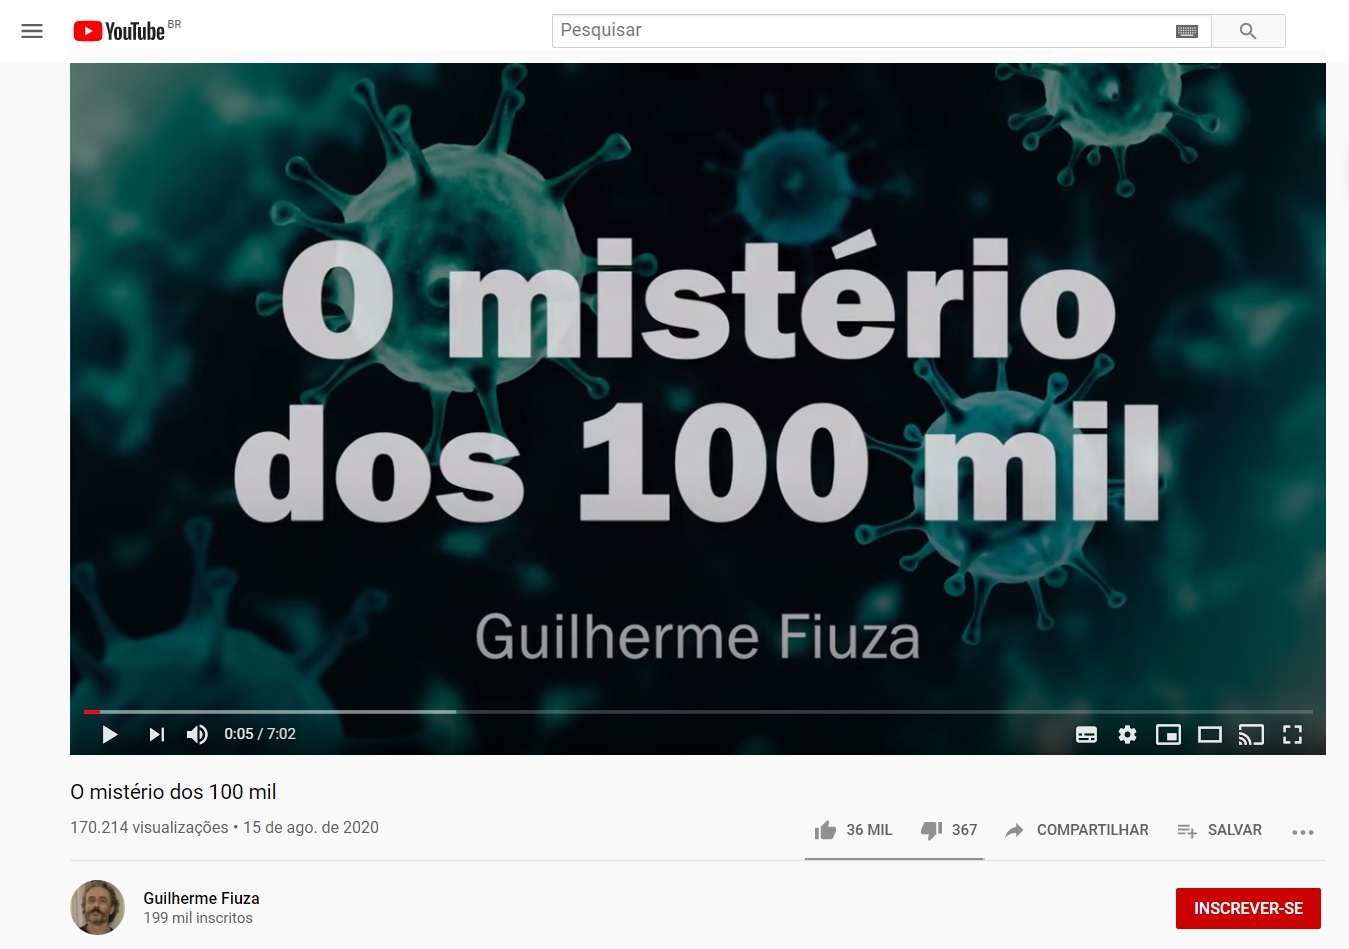Play the video
Viewport: 1349px width, 949px height.
tap(110, 734)
